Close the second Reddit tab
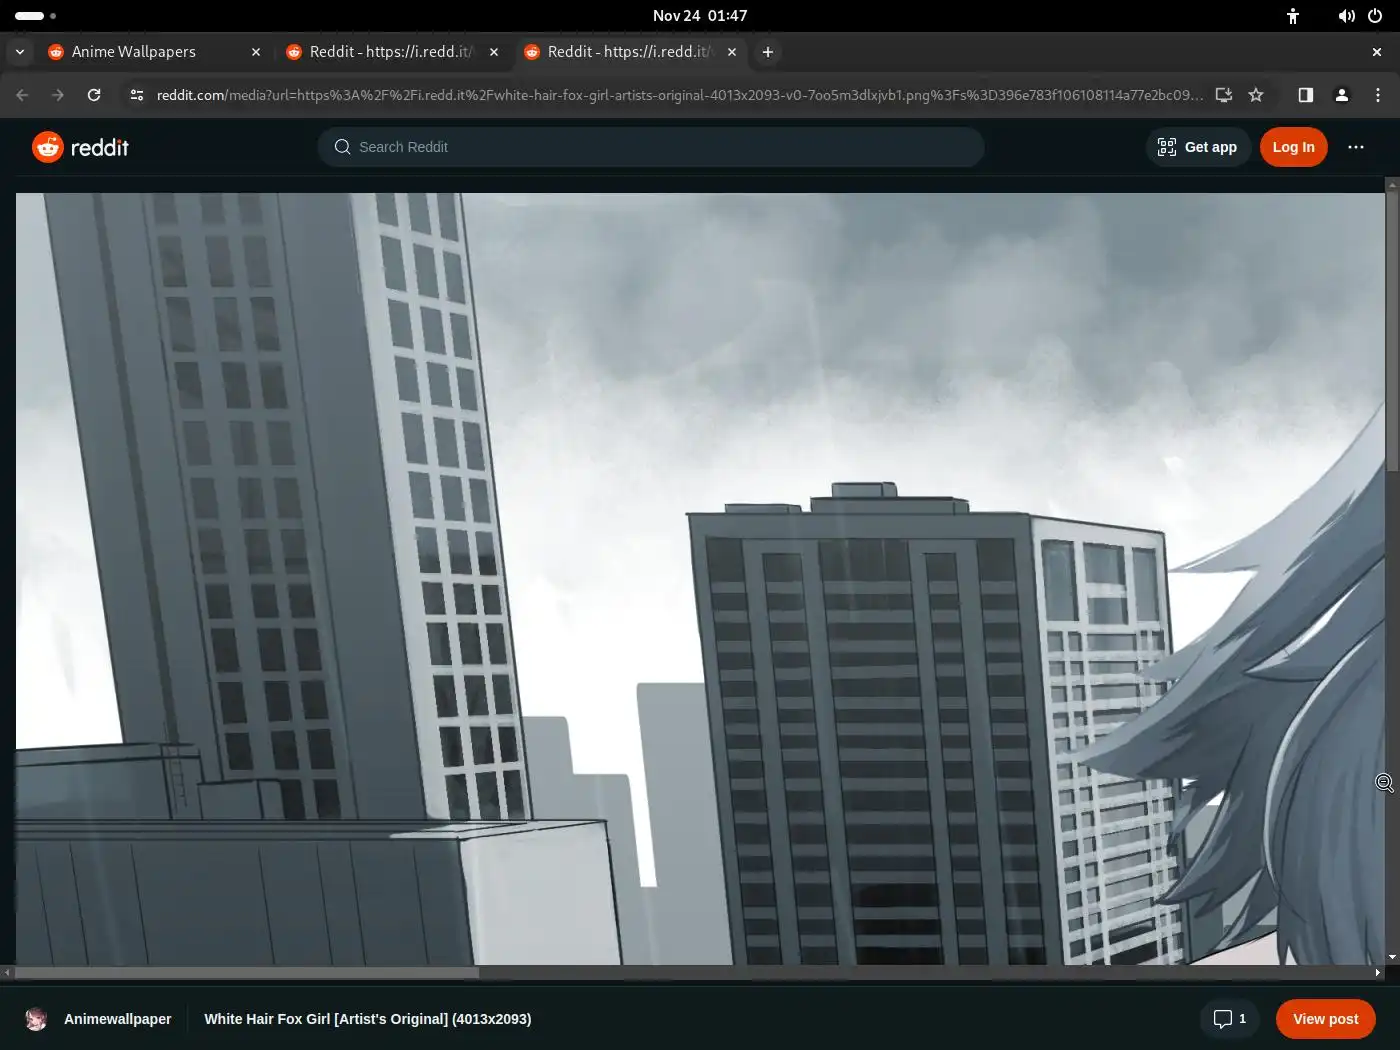This screenshot has width=1400, height=1050. coord(494,52)
